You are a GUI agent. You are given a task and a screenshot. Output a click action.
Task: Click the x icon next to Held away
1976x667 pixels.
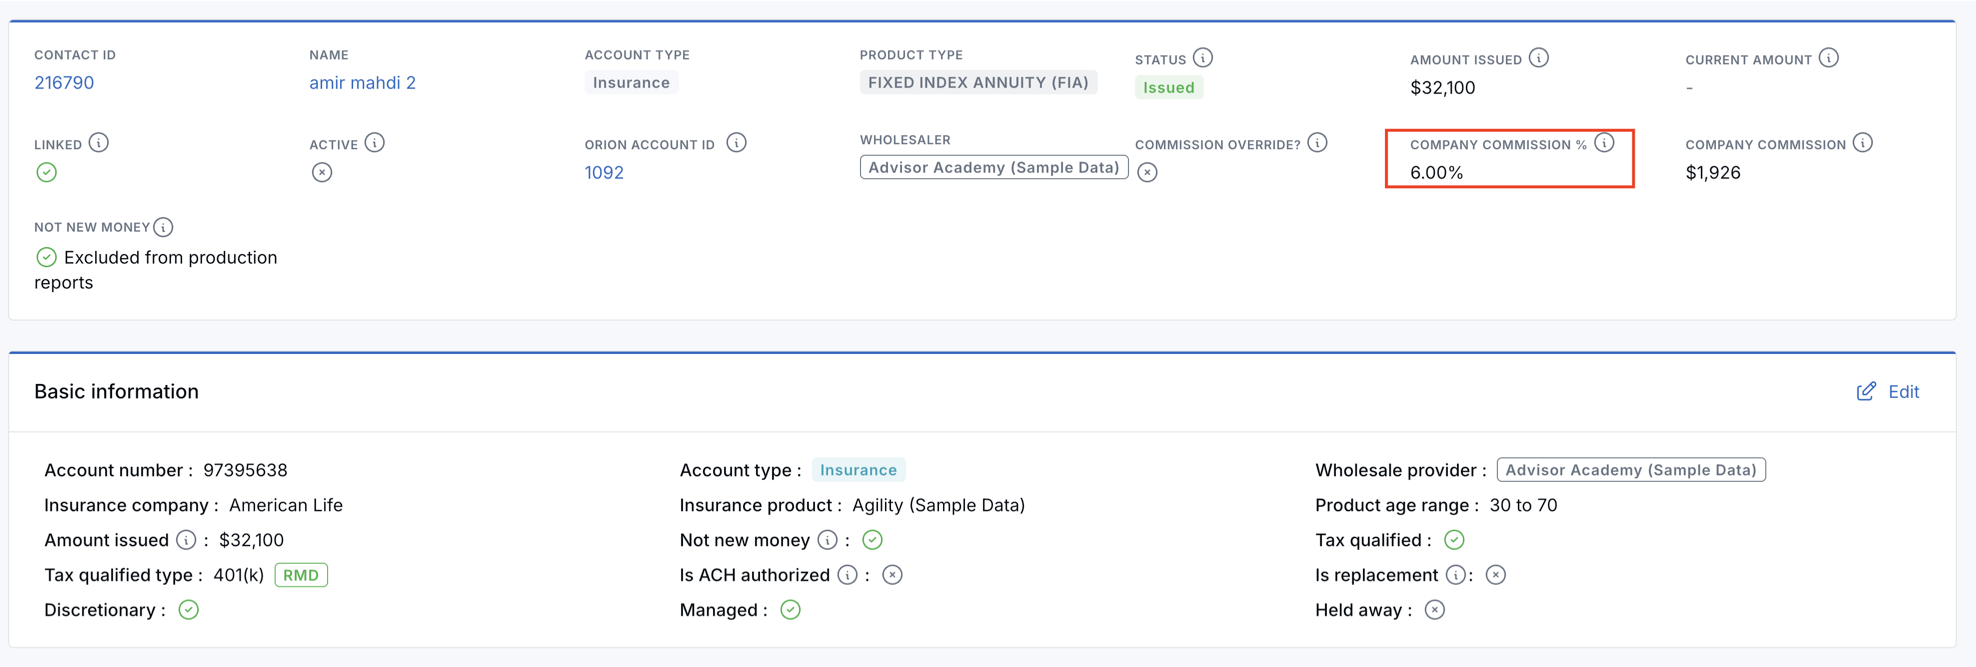tap(1434, 610)
